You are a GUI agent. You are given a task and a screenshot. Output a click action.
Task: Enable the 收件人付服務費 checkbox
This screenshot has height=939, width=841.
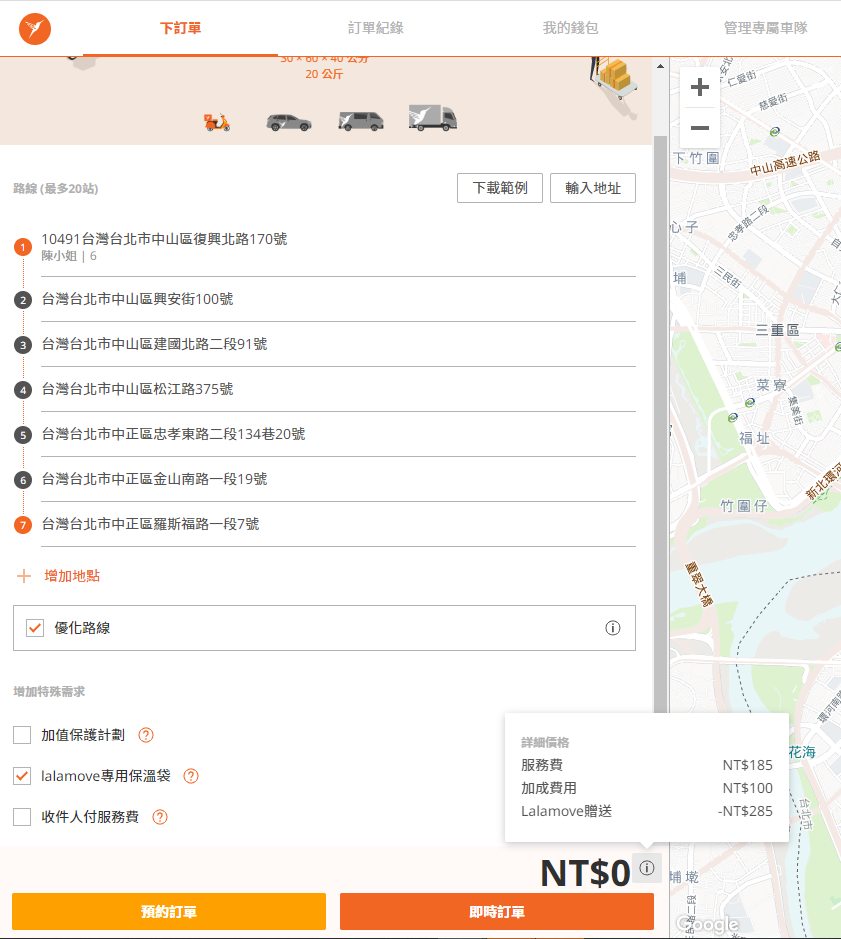[x=22, y=817]
